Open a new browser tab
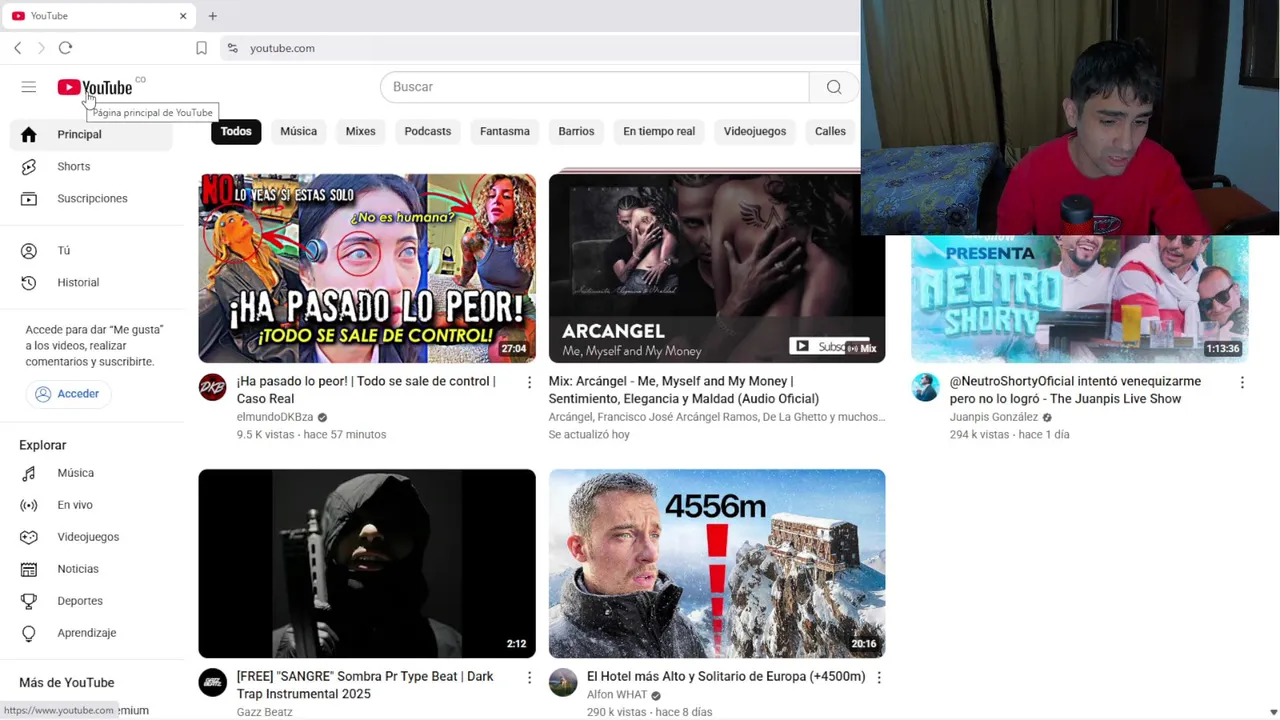 [212, 16]
